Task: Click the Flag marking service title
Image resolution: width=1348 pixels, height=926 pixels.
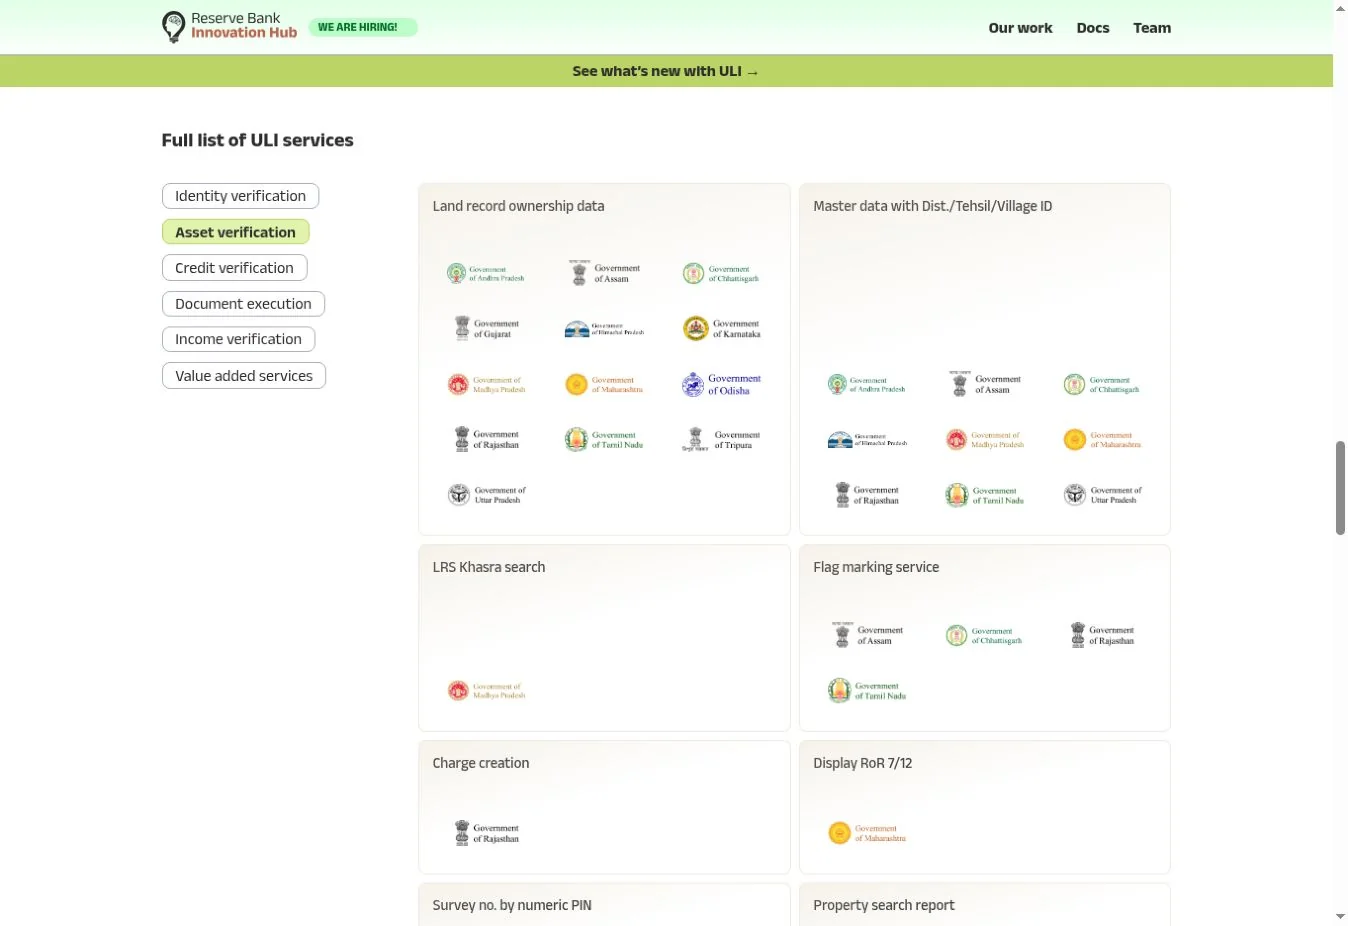Action: (876, 567)
